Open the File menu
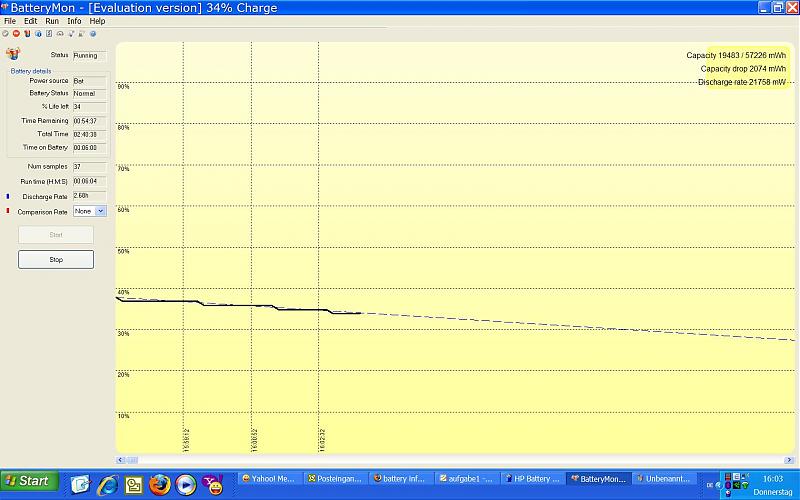Viewport: 800px width, 500px height. tap(10, 21)
